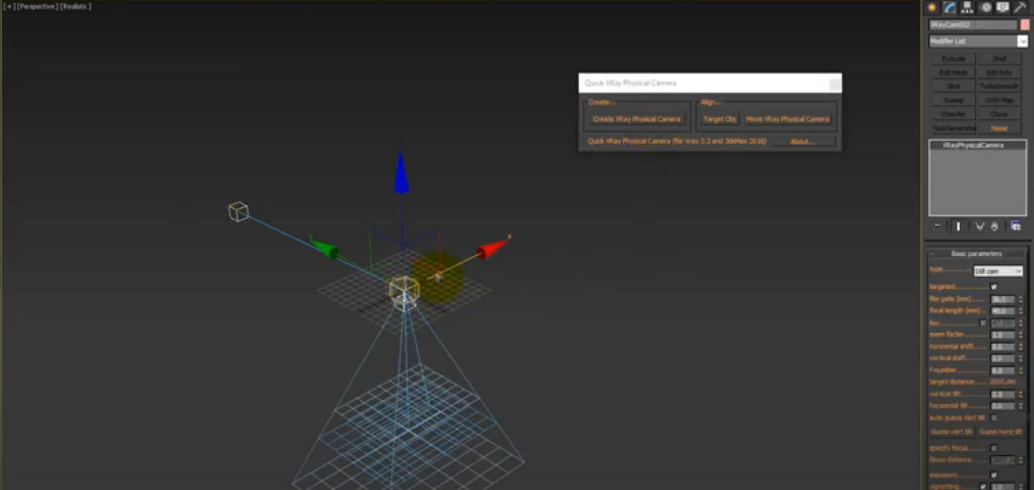The width and height of the screenshot is (1034, 490).
Task: Click the Shell modifier button
Action: pos(999,59)
